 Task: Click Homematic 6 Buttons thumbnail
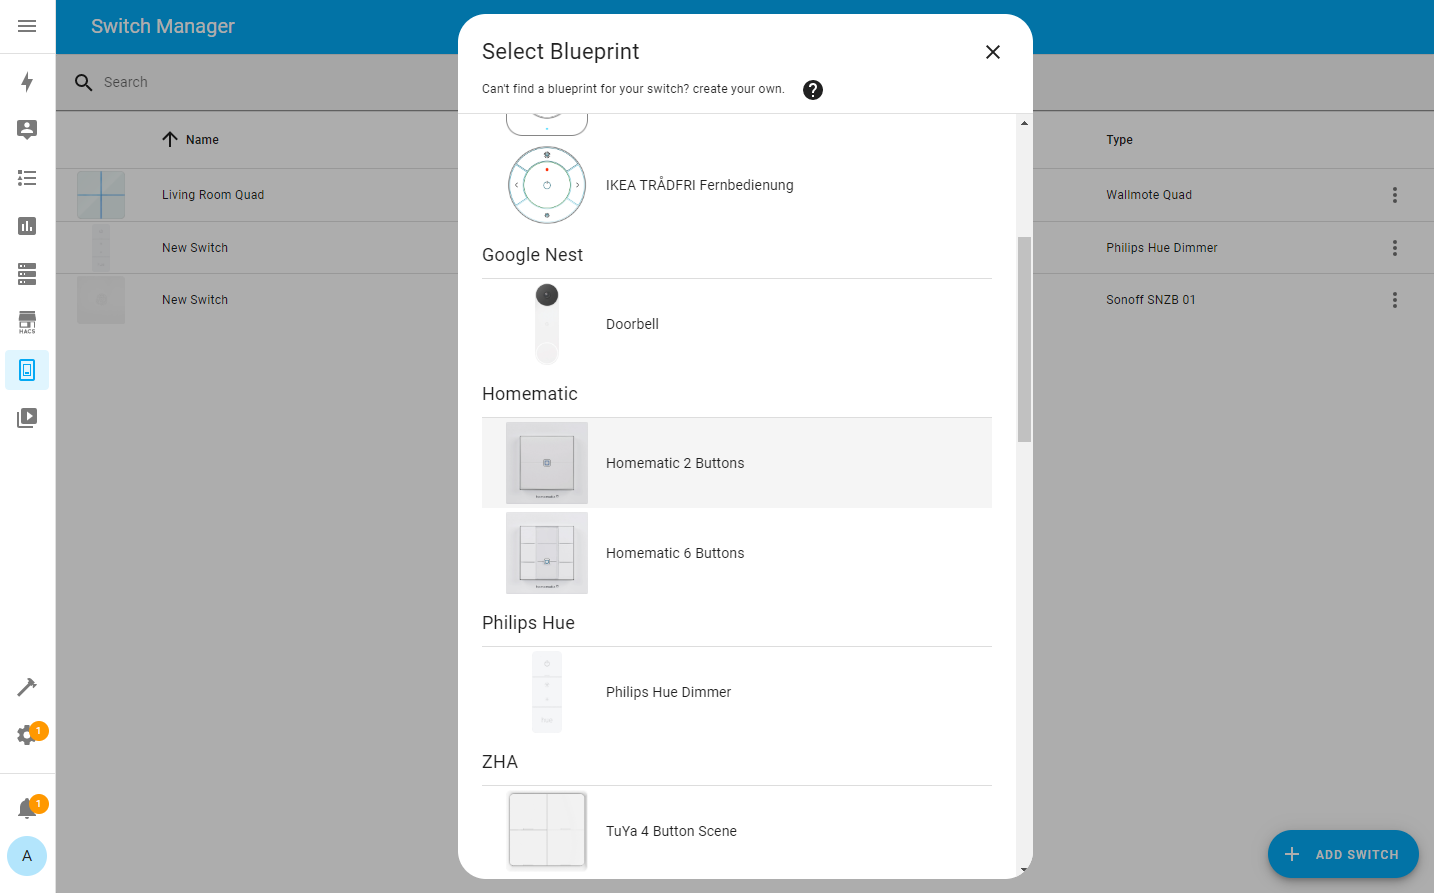tap(547, 553)
